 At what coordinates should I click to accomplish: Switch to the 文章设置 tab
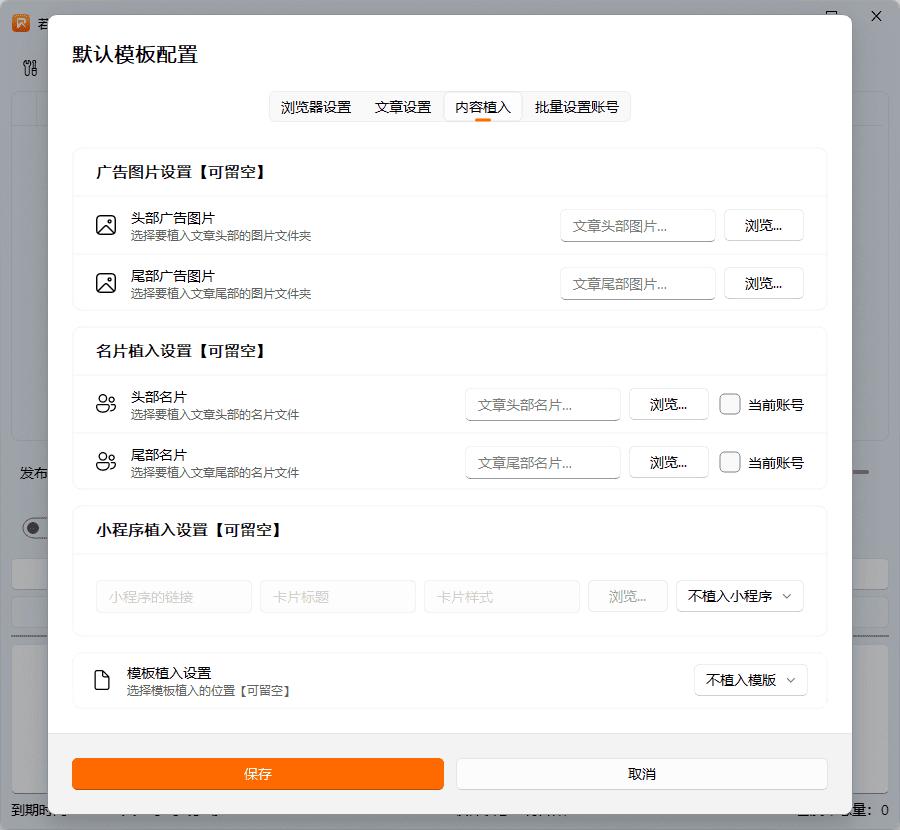(x=402, y=107)
